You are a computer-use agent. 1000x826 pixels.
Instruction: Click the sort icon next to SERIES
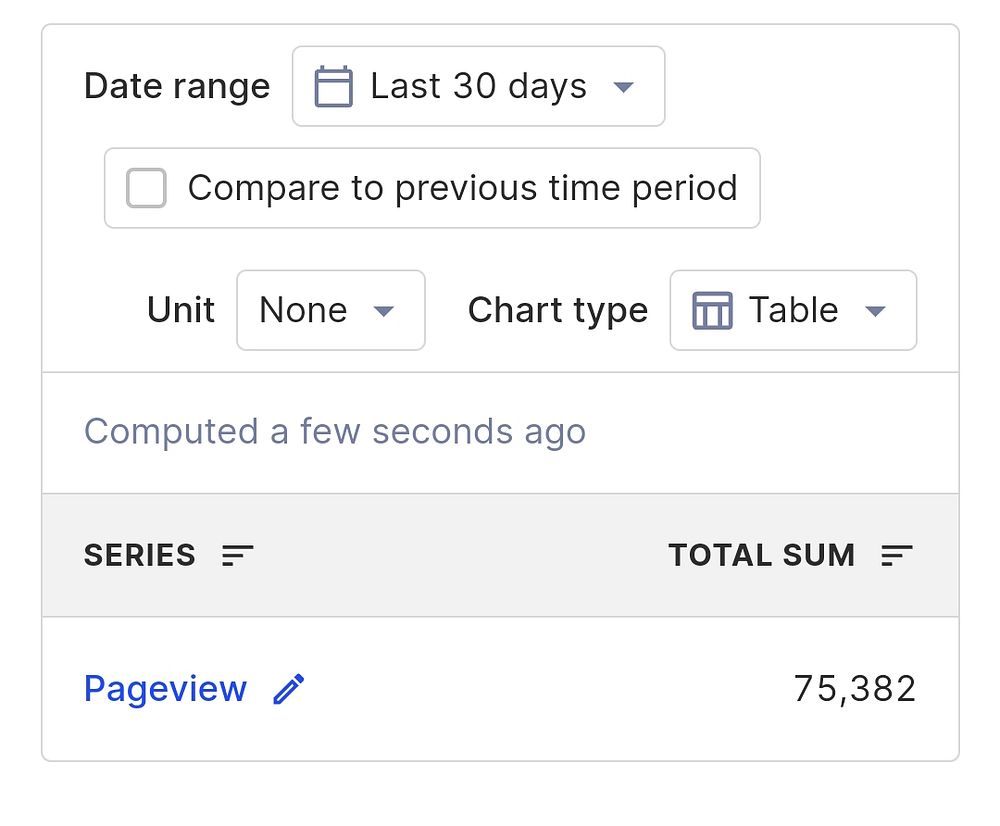point(238,555)
